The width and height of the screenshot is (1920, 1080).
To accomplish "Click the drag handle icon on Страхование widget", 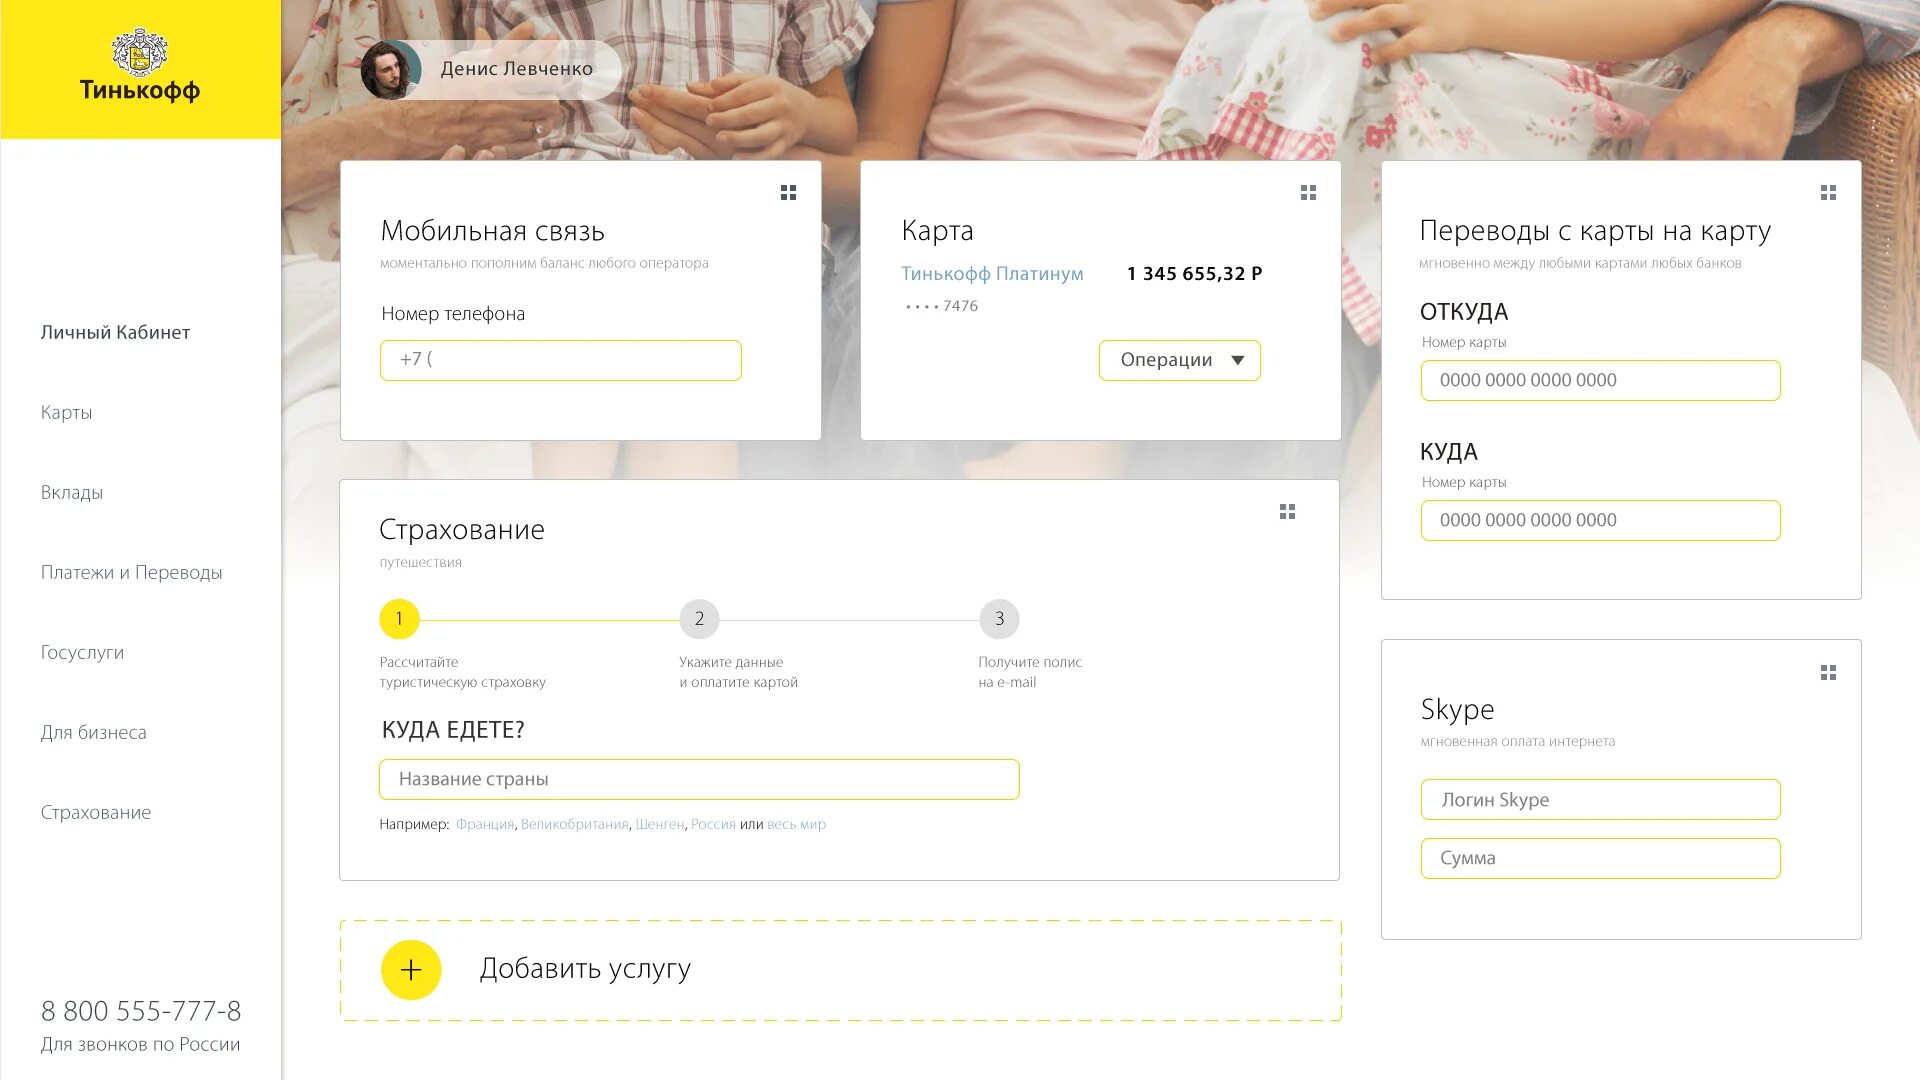I will [1287, 512].
